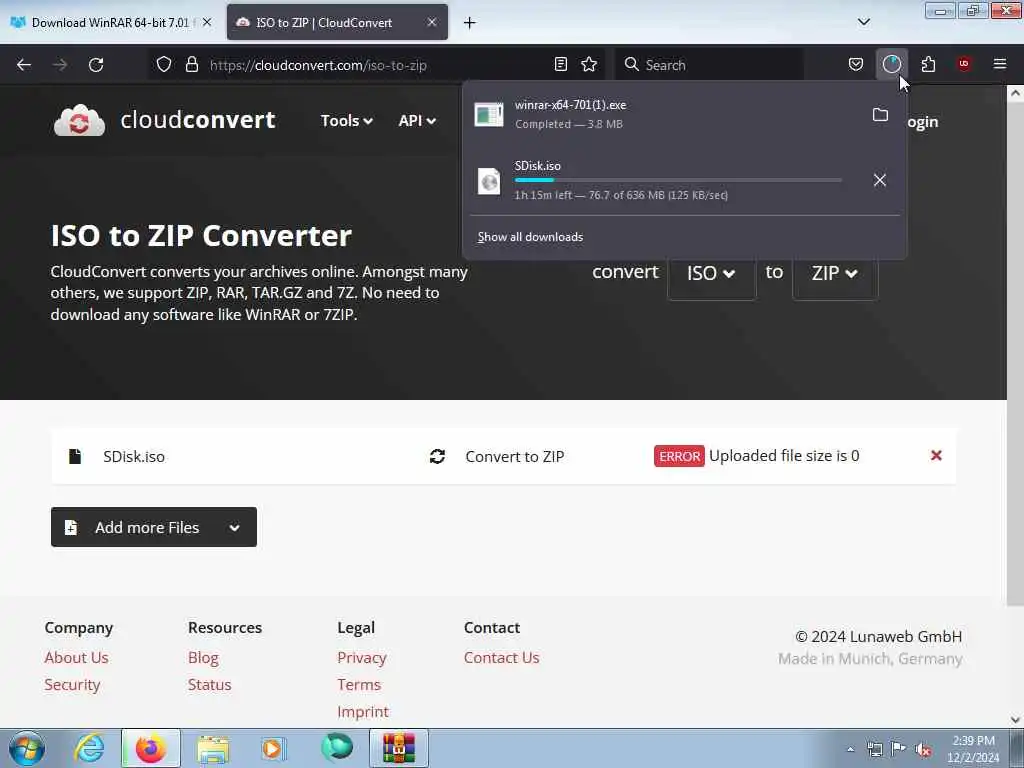Open the ISO source format dropdown
The height and width of the screenshot is (768, 1024).
point(711,273)
